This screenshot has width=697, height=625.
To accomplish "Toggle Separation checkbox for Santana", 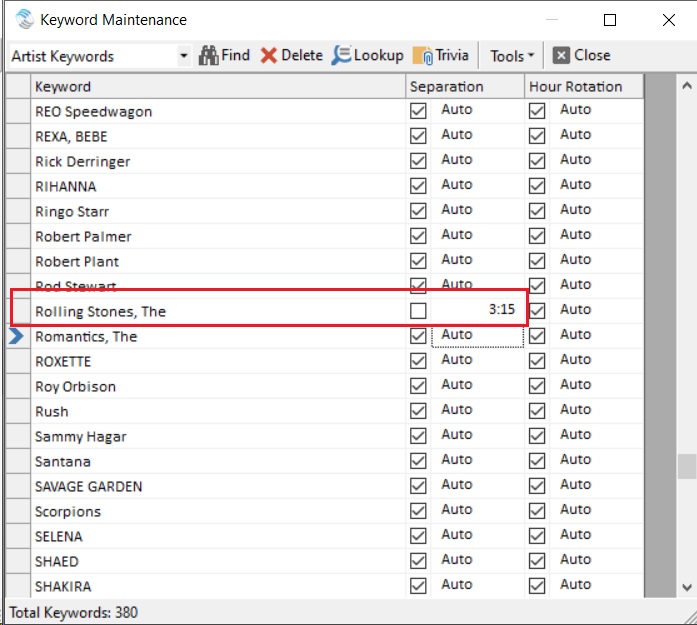I will 418,461.
